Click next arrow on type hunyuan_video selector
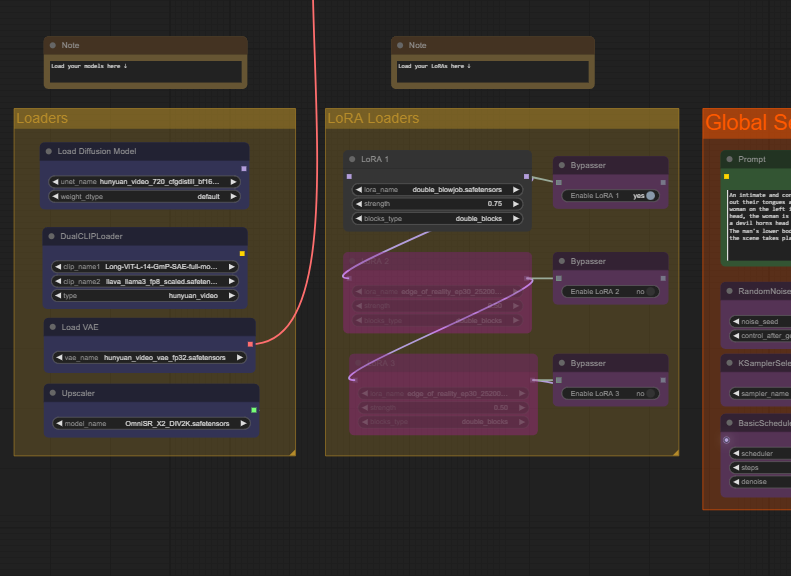The height and width of the screenshot is (576, 791). 232,296
